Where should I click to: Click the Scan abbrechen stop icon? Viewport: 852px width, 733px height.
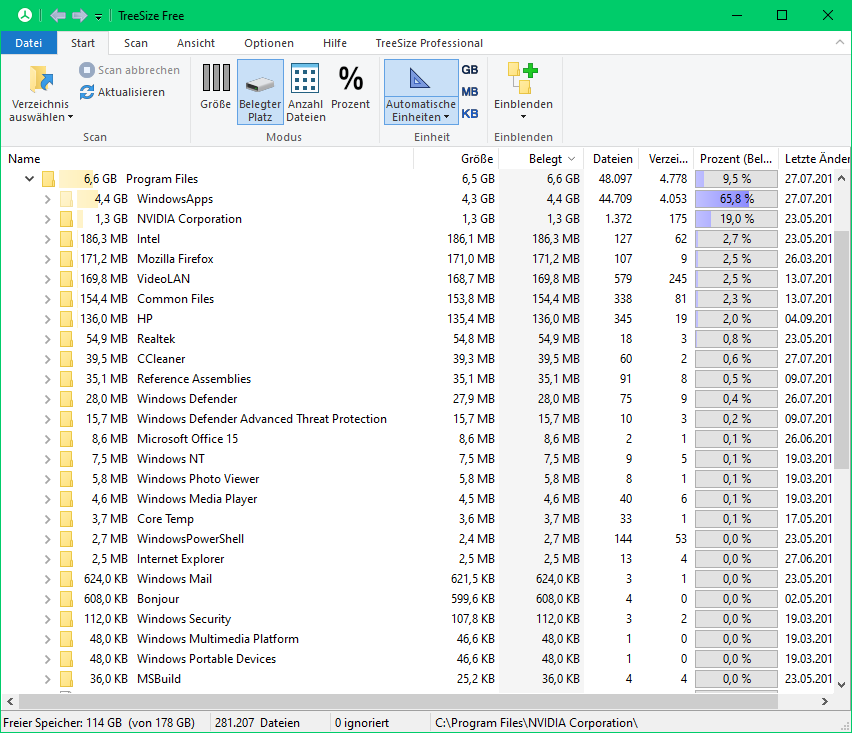pyautogui.click(x=87, y=70)
